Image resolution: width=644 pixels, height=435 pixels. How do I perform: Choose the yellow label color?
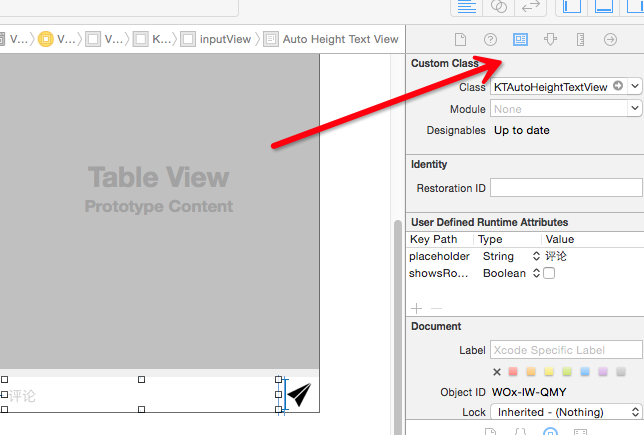point(549,372)
